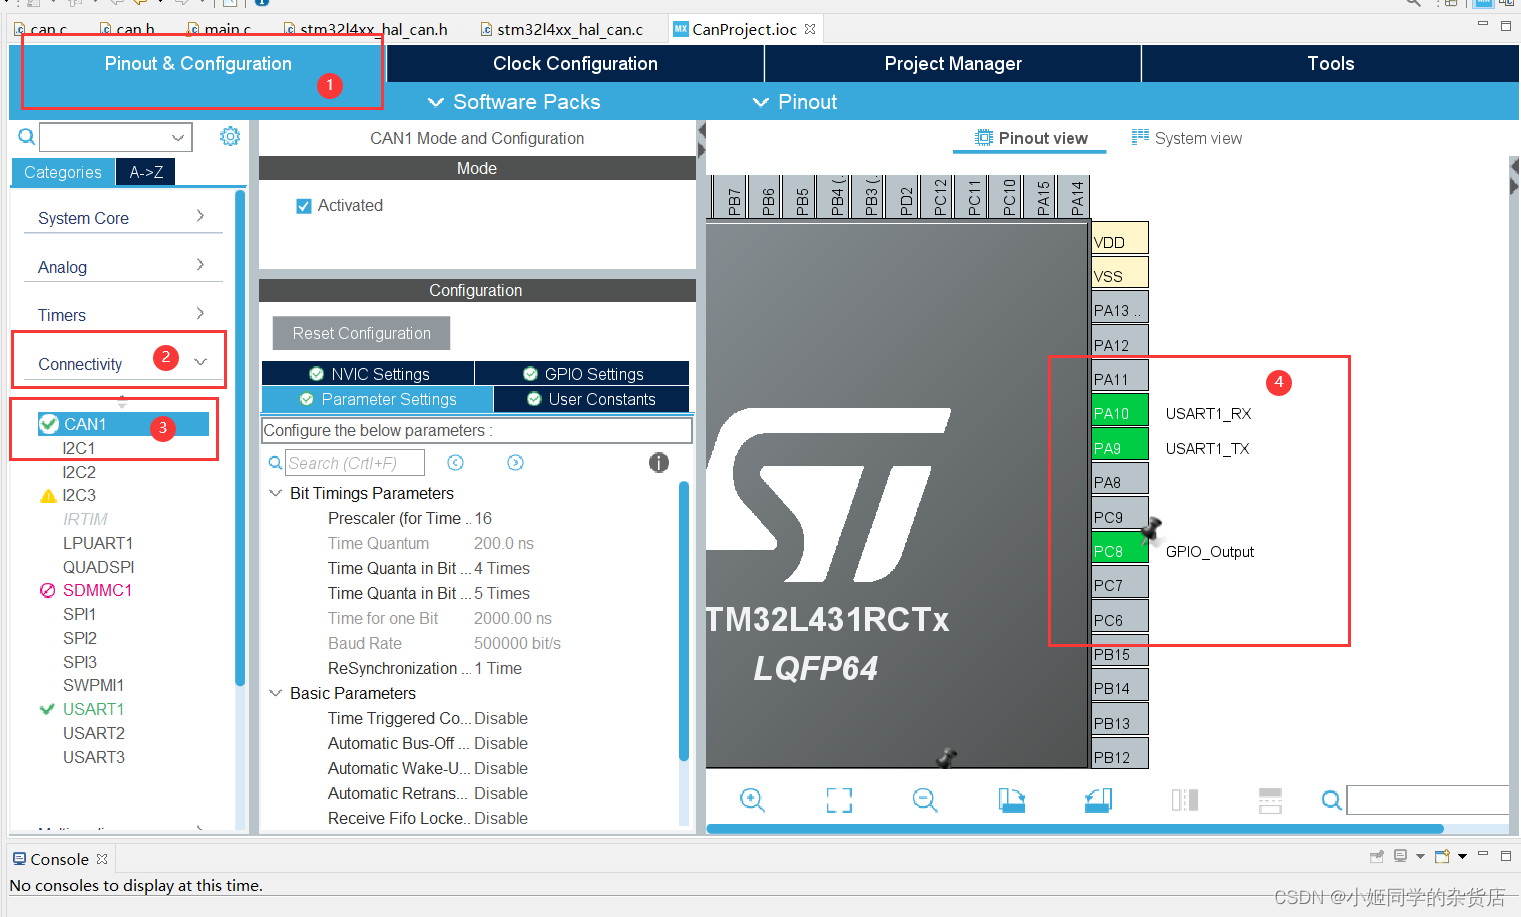Zoom out of the pinout view
This screenshot has width=1521, height=917.
point(924,800)
